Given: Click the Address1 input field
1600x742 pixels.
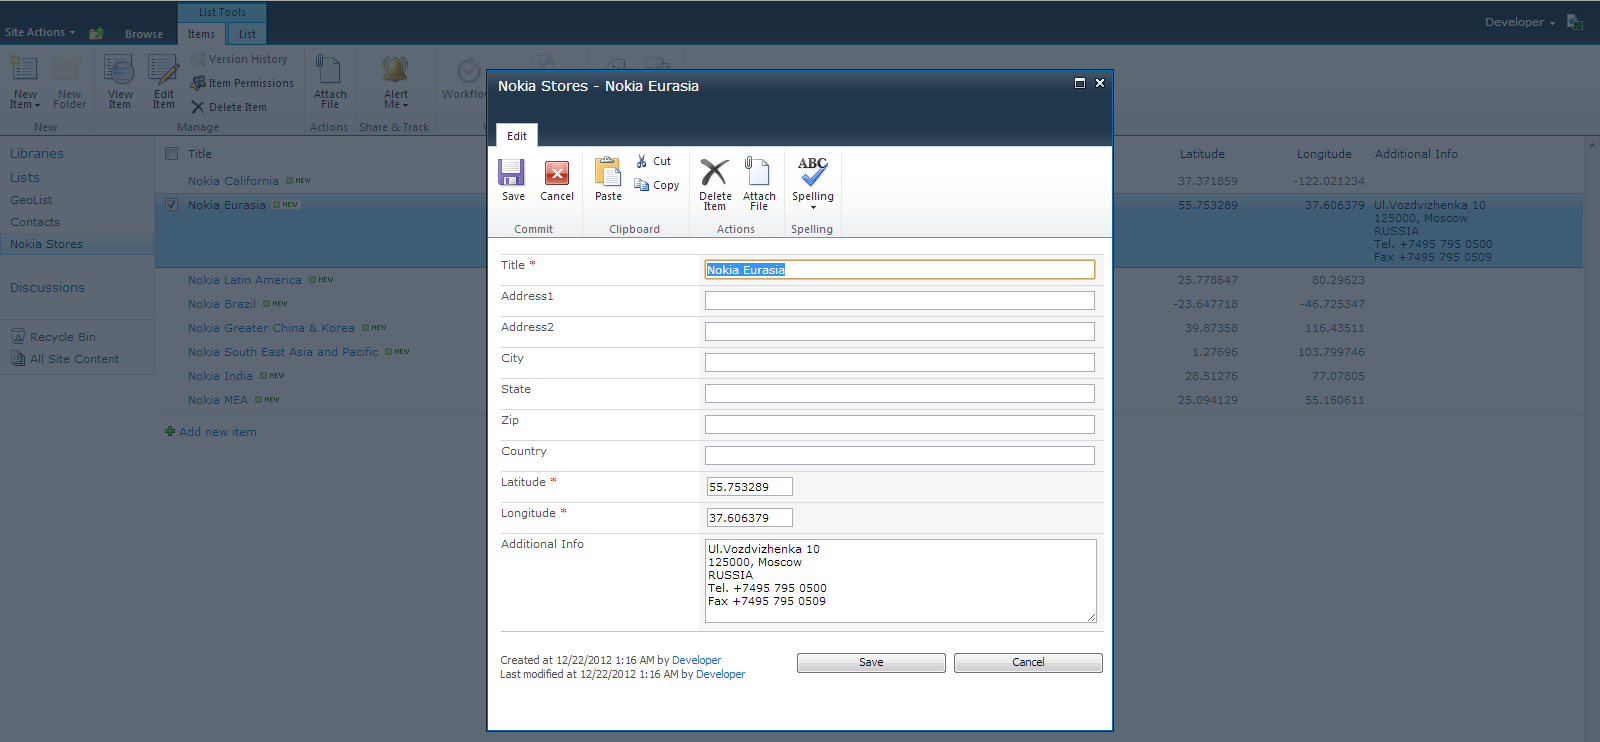Looking at the screenshot, I should click(x=900, y=301).
